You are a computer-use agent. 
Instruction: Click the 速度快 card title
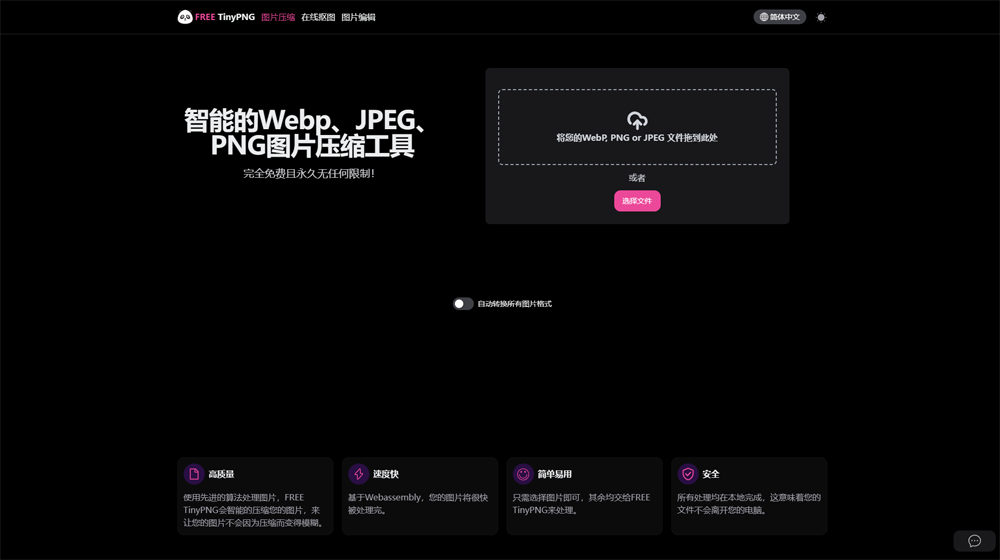coord(386,474)
